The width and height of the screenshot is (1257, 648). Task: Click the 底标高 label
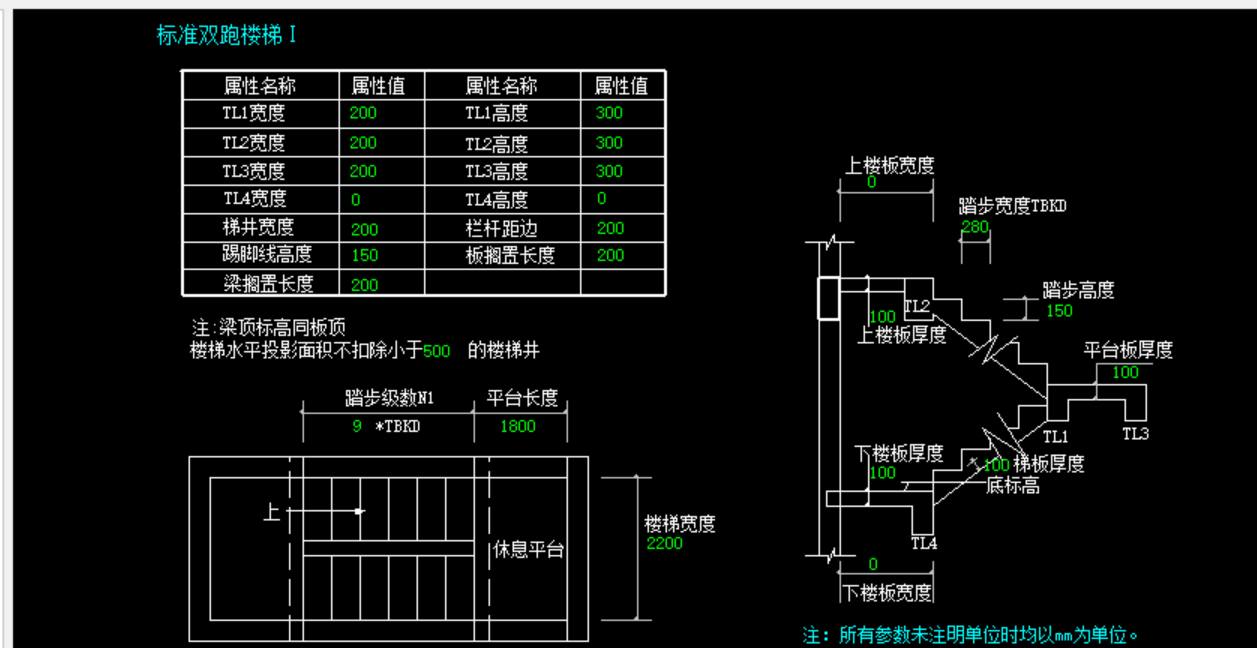1013,486
